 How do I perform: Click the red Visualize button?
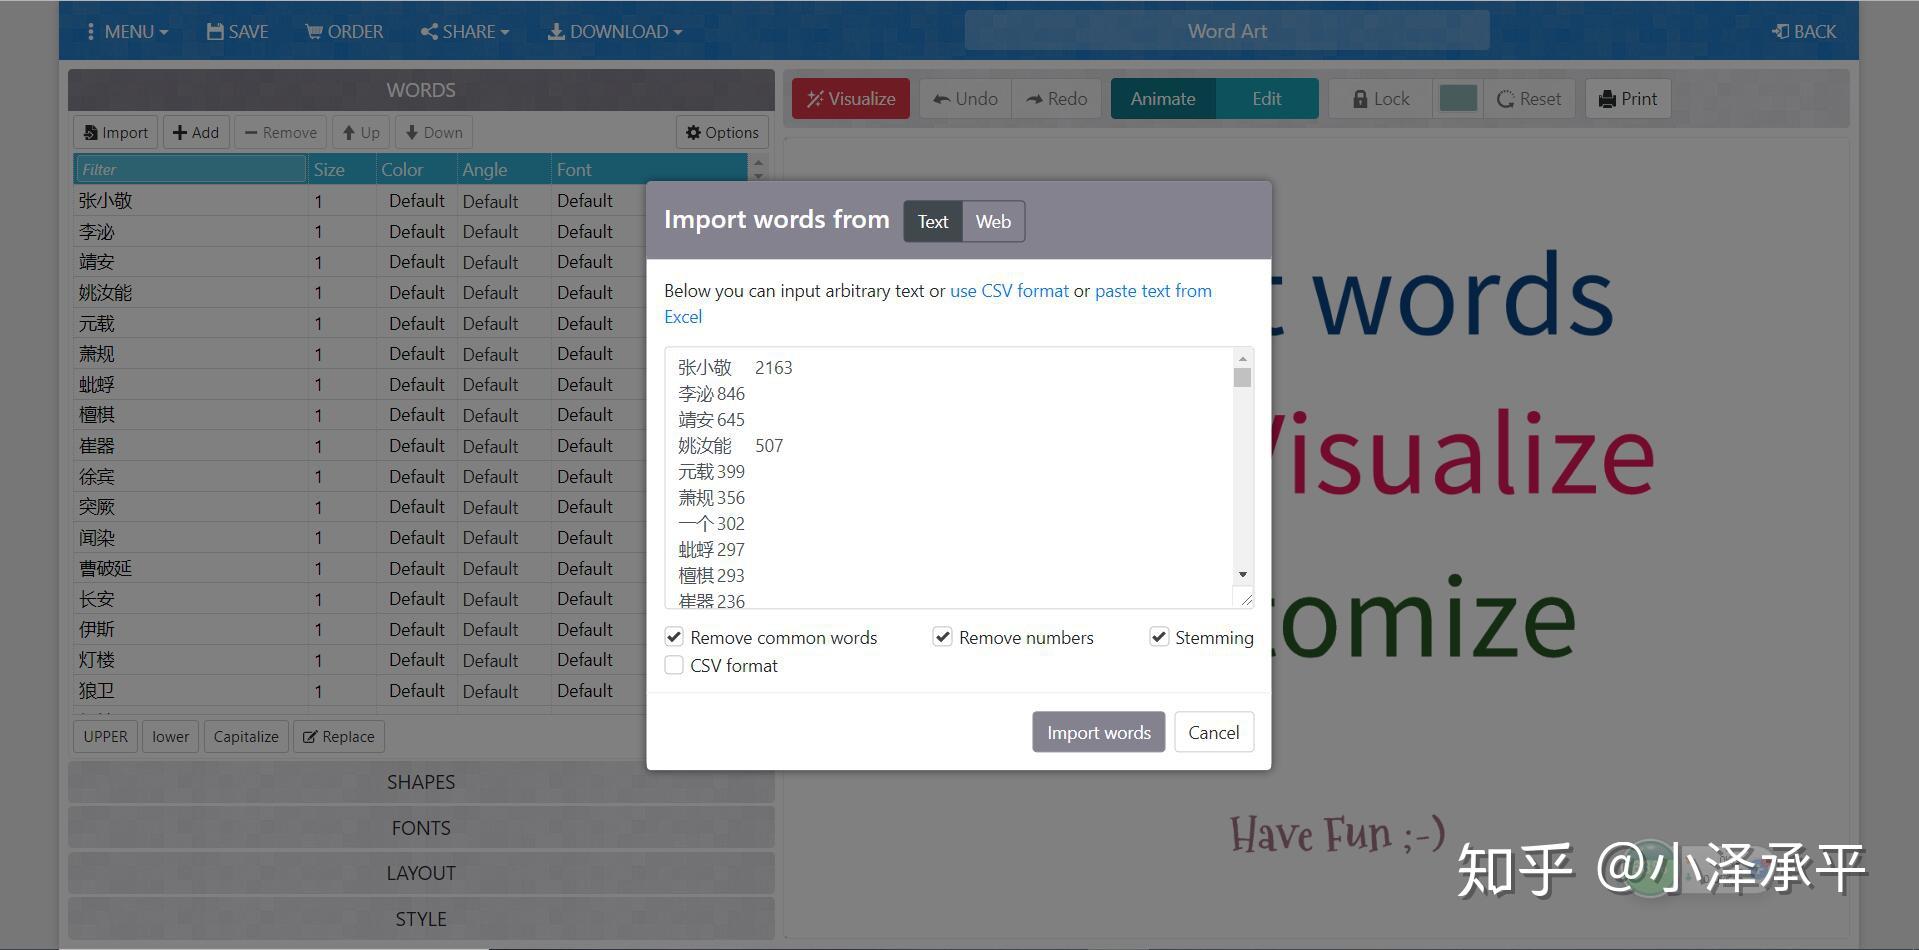[x=851, y=99]
